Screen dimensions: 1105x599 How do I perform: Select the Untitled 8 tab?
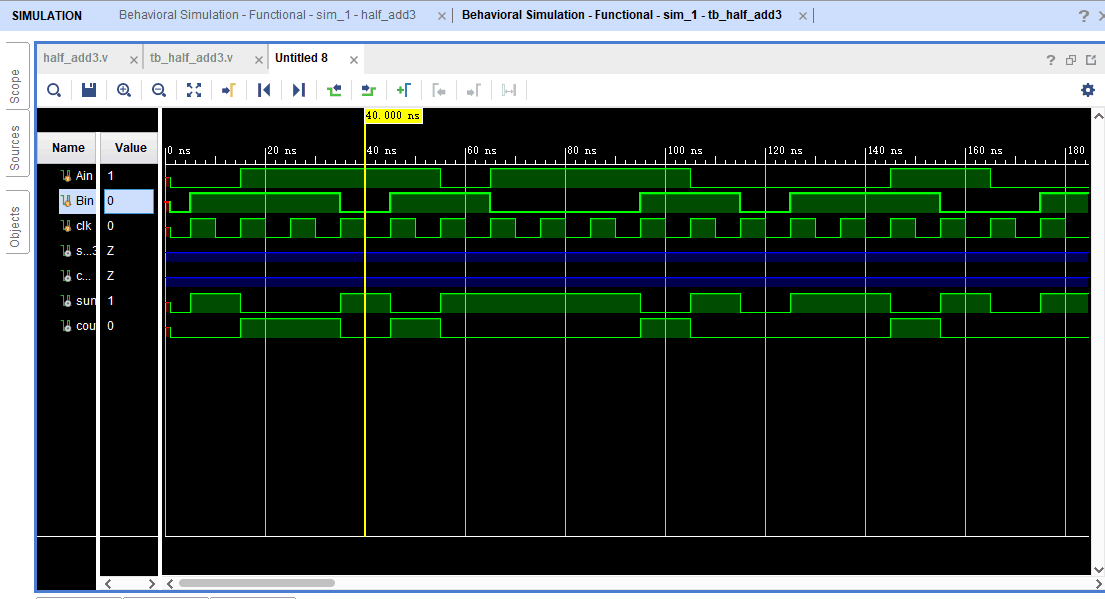302,58
